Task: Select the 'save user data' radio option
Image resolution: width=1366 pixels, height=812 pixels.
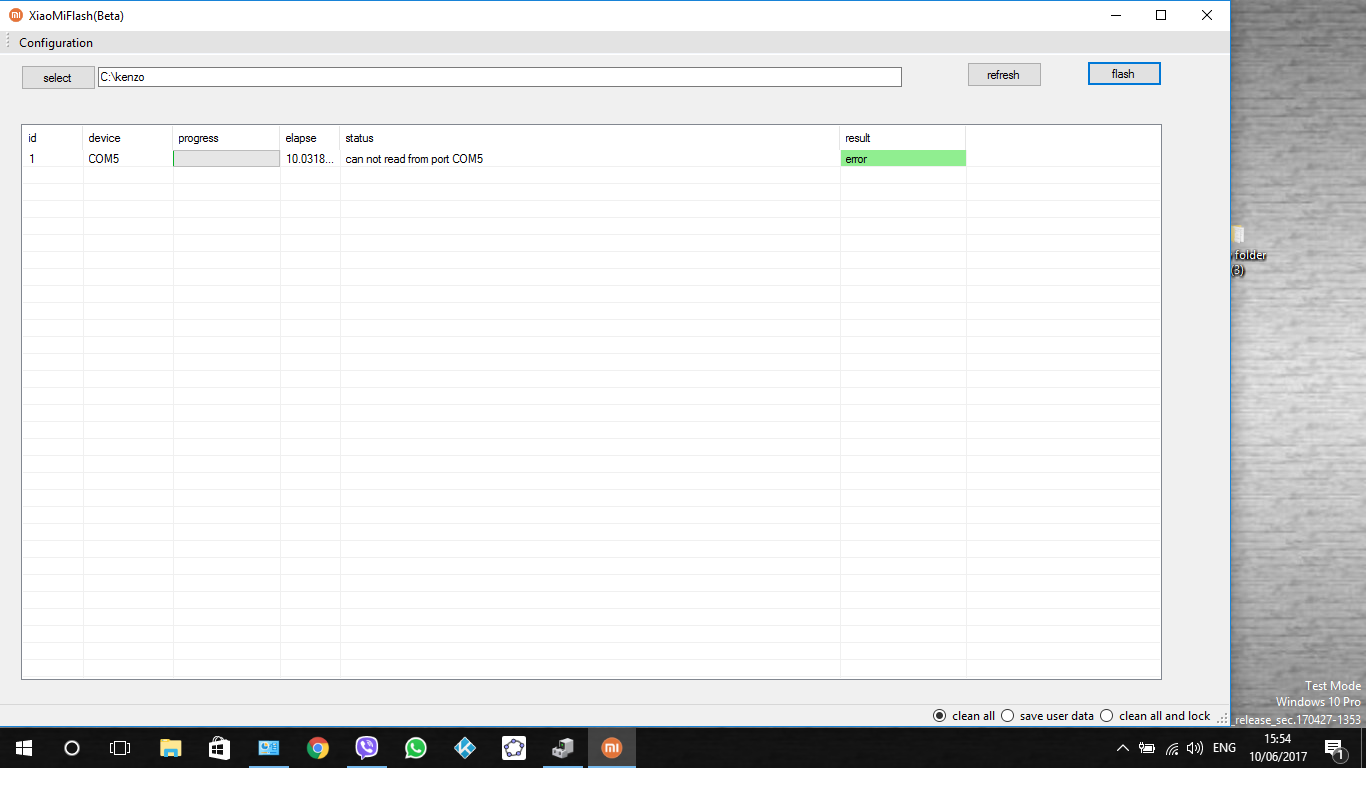Action: click(1008, 716)
